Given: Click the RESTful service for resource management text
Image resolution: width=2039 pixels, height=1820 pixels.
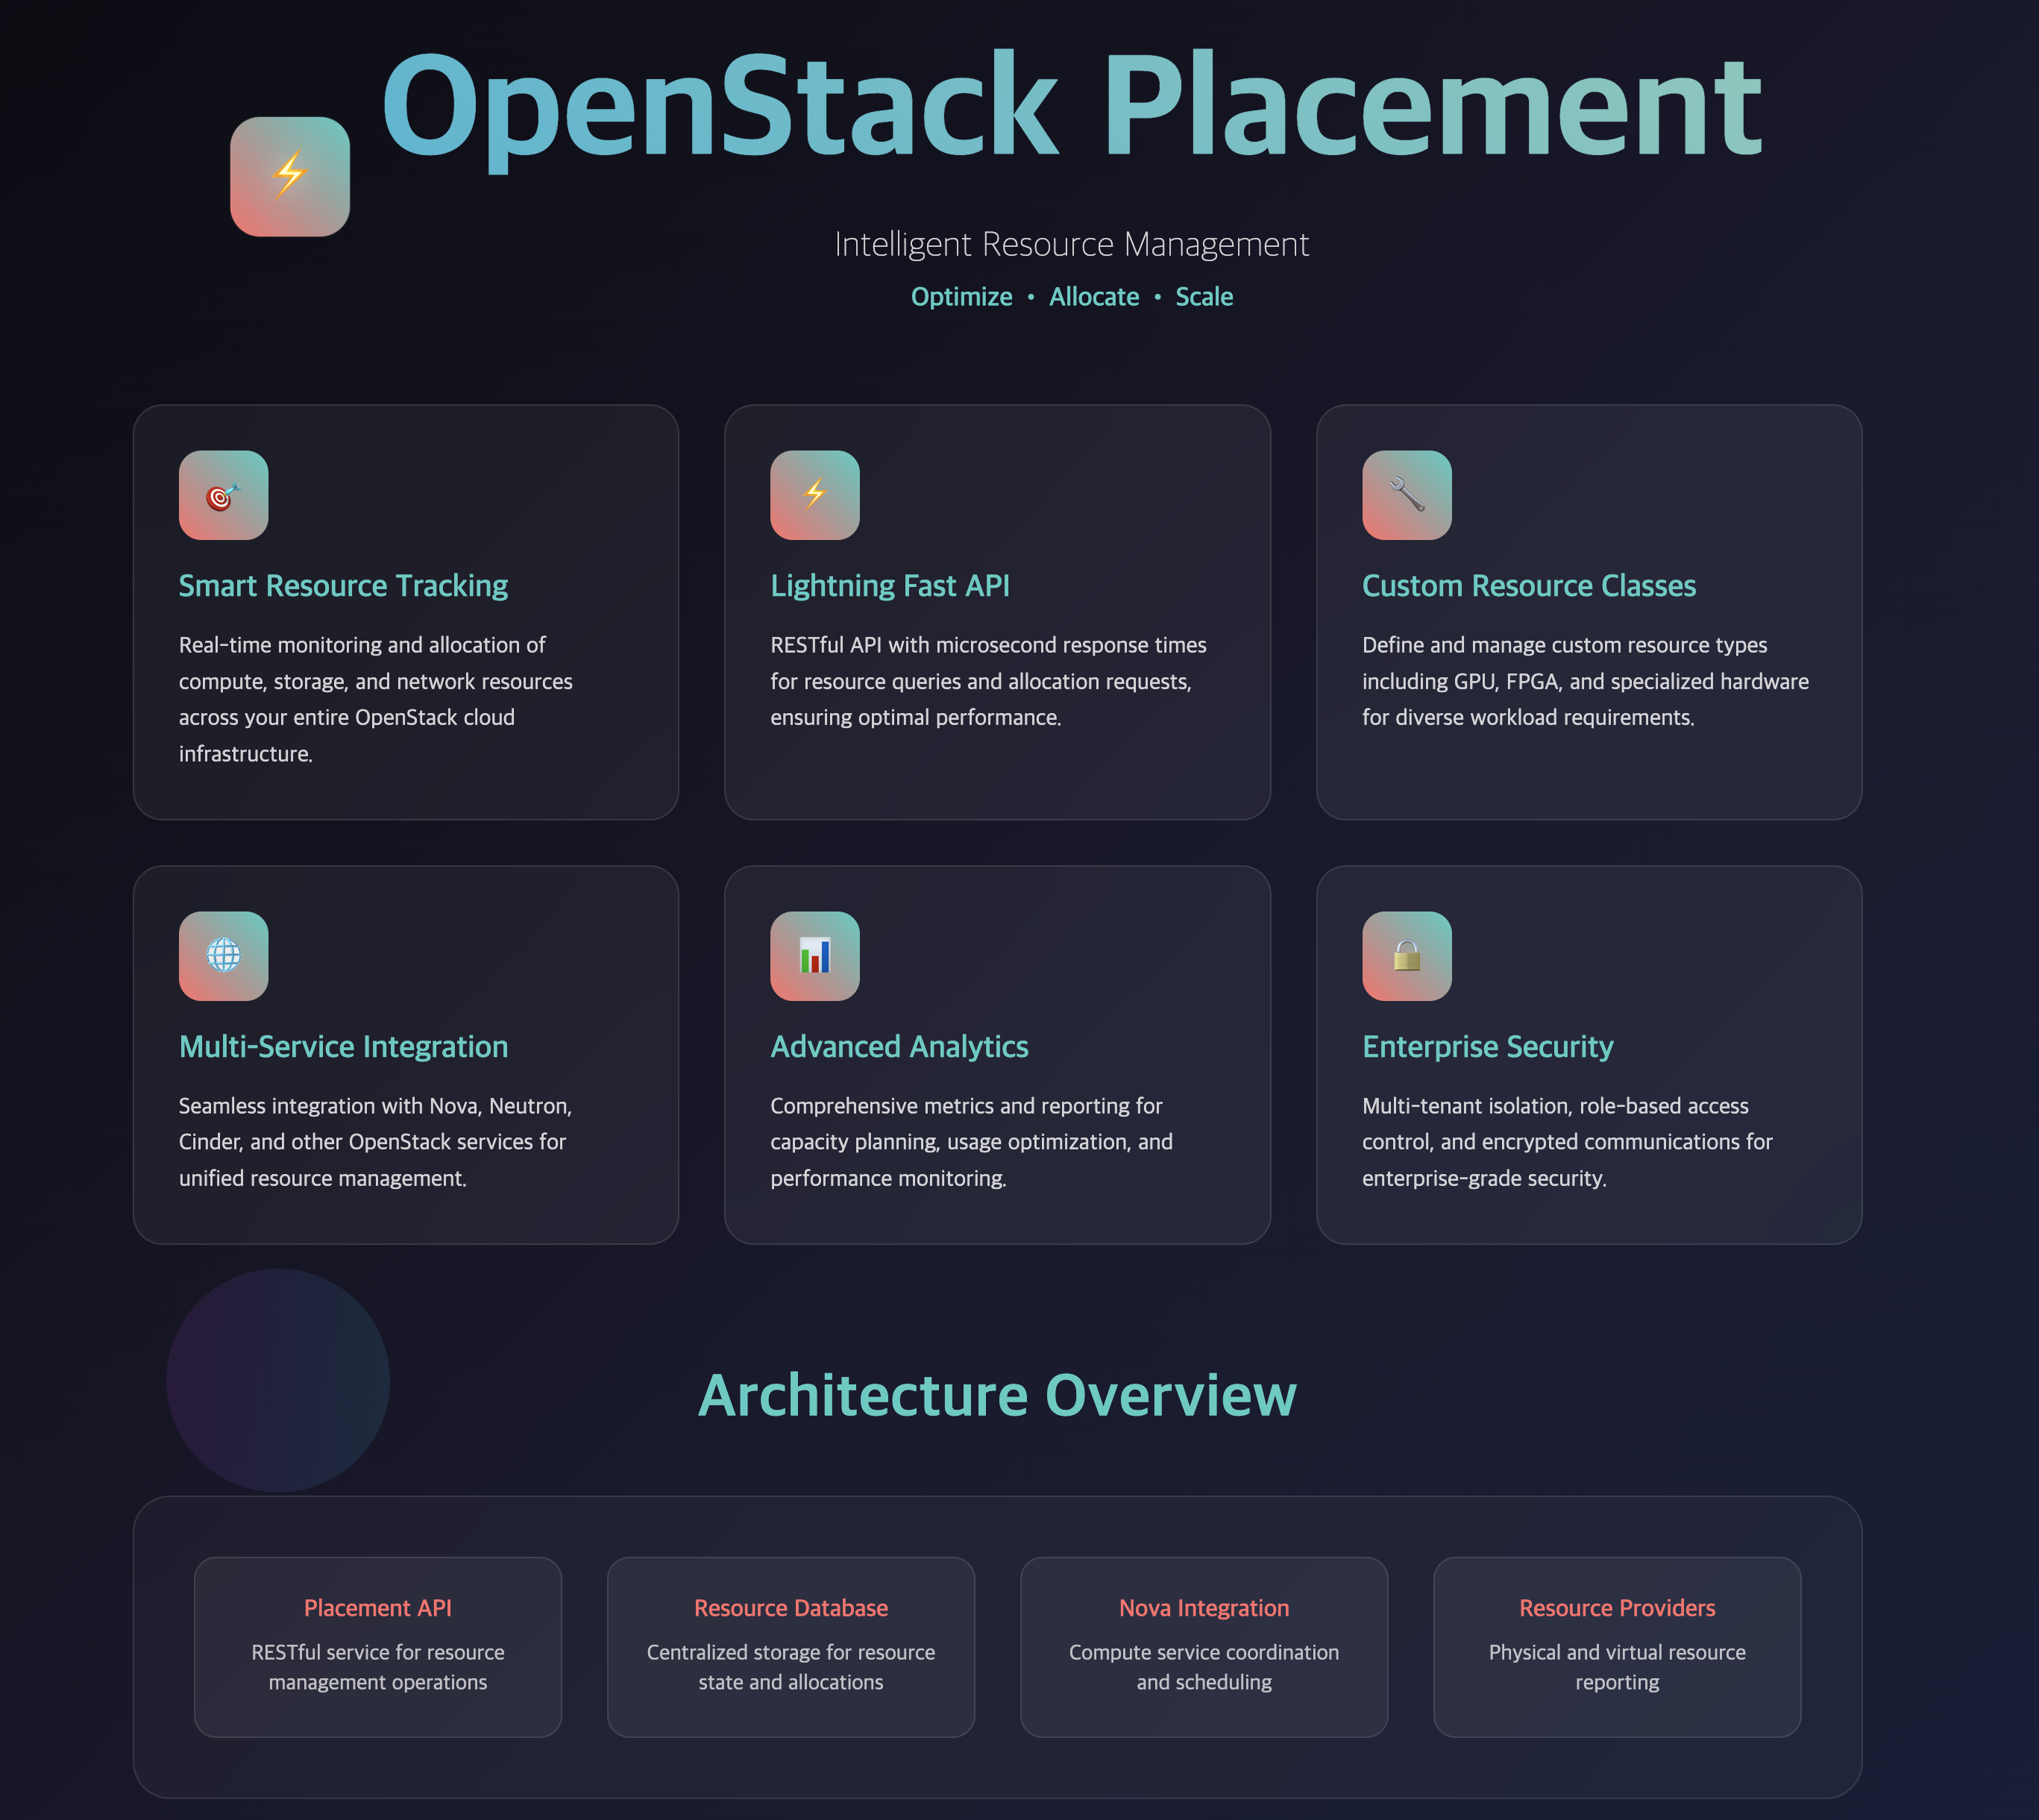Looking at the screenshot, I should click(x=378, y=1667).
